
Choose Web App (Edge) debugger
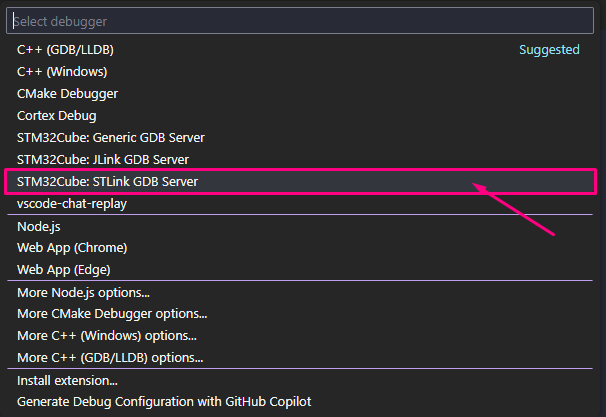[63, 269]
